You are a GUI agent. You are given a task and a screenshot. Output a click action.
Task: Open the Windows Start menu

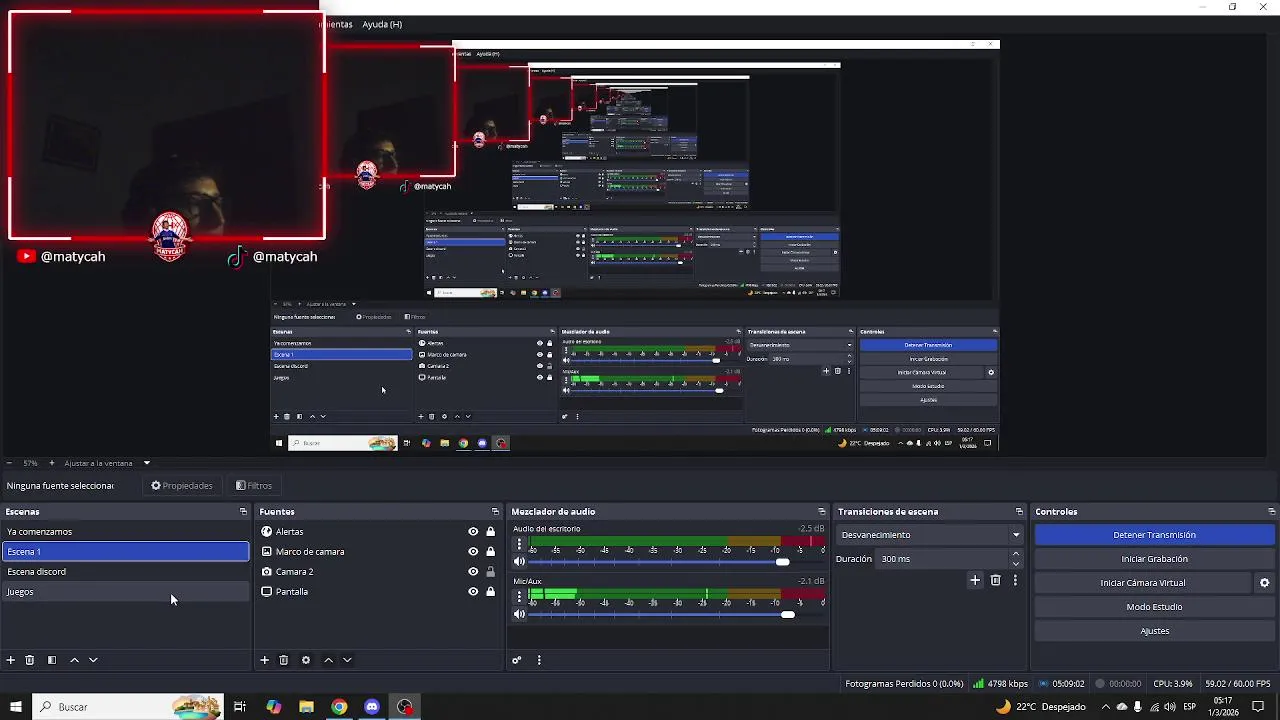[x=16, y=707]
